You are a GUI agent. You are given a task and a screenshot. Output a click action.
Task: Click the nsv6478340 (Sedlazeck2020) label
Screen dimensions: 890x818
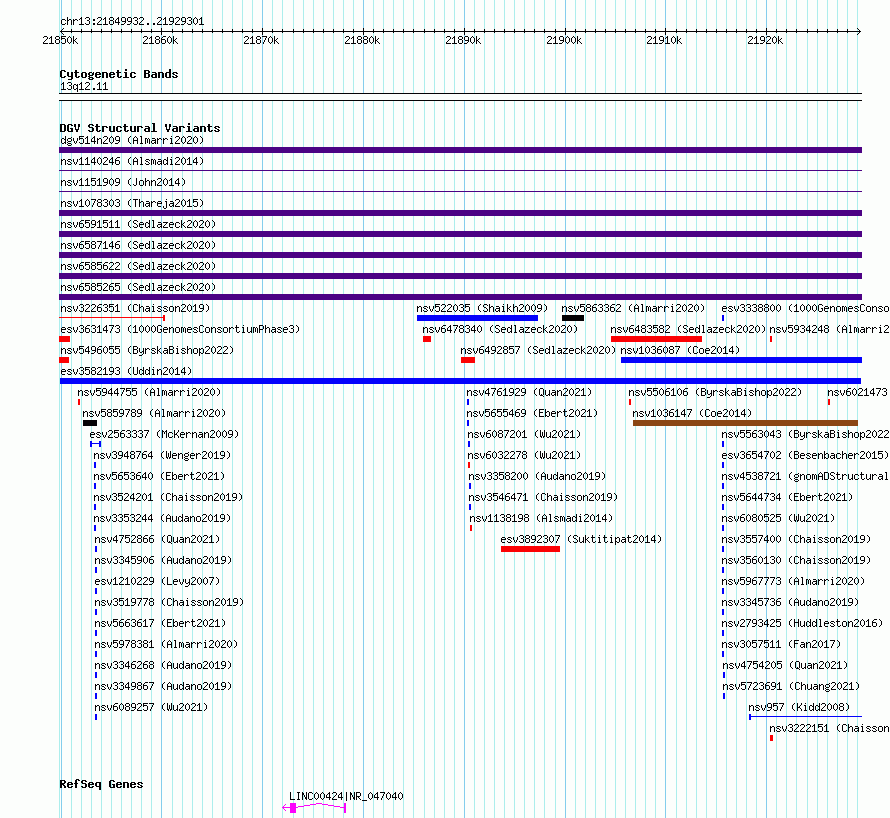click(500, 329)
